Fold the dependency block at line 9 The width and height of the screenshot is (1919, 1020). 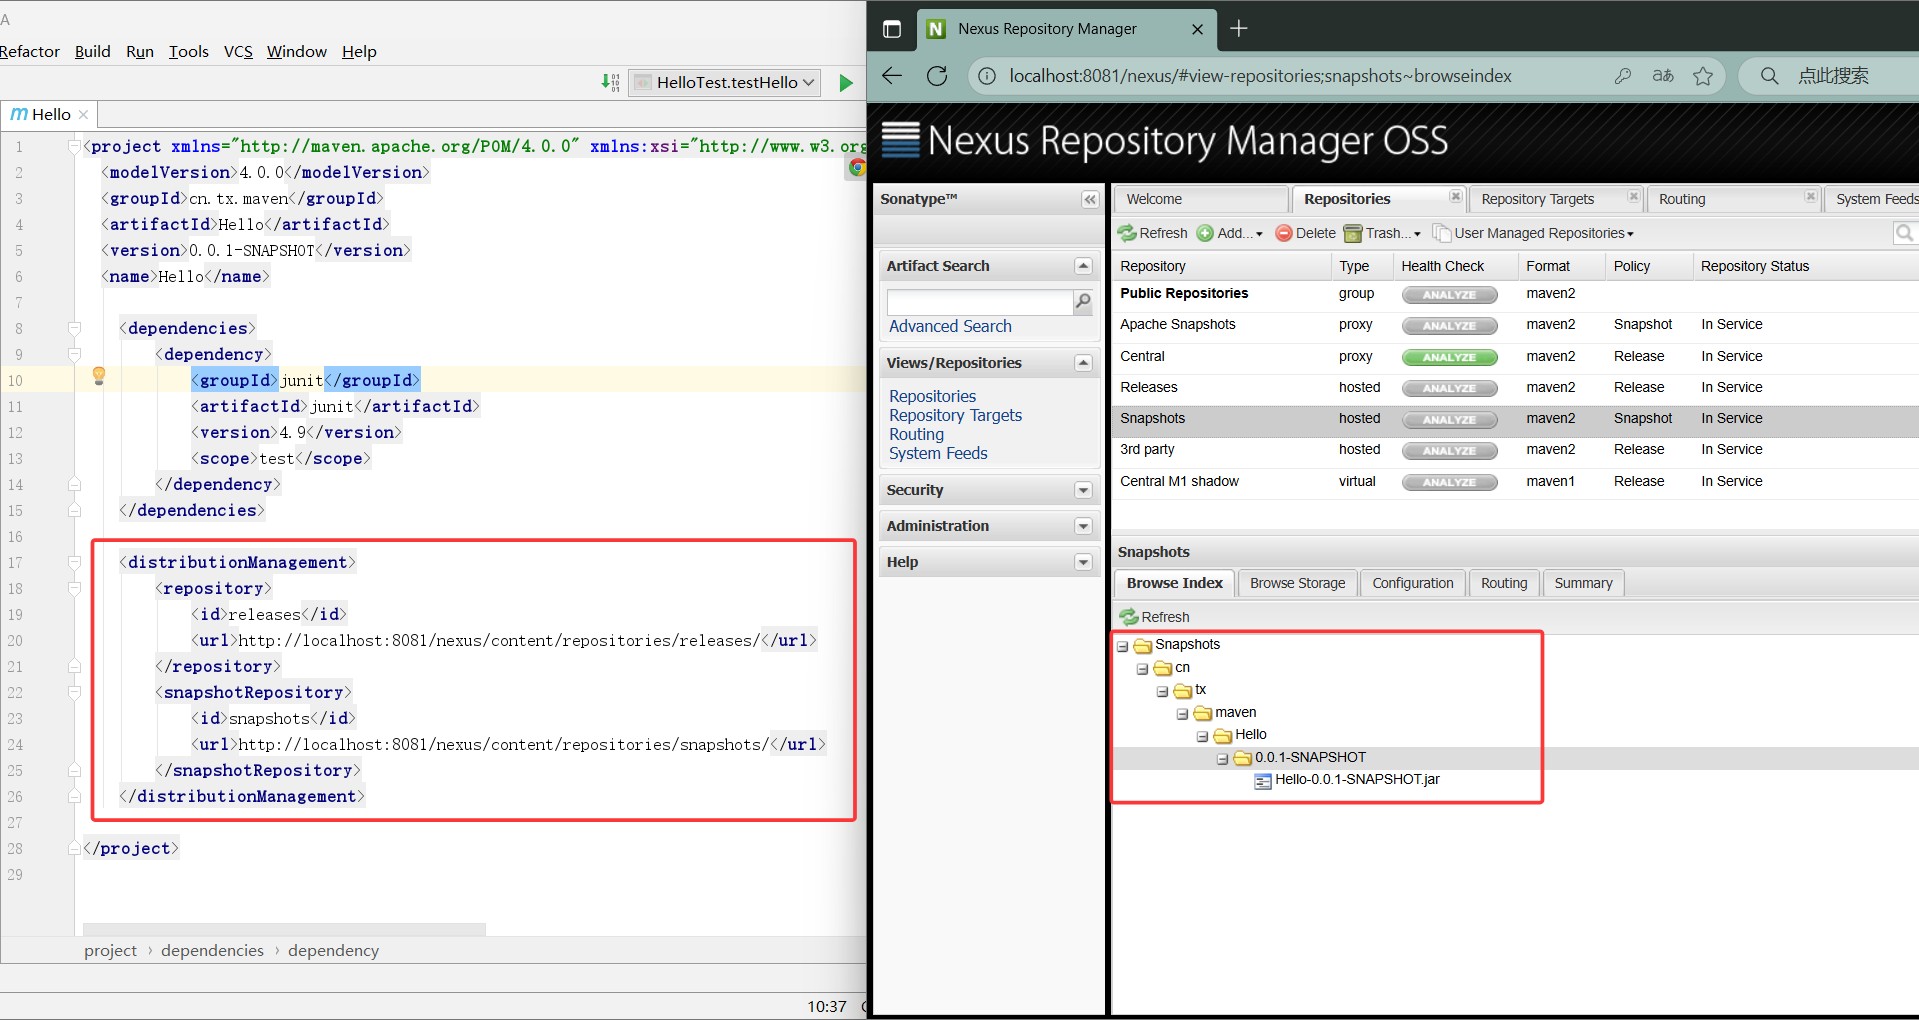74,354
